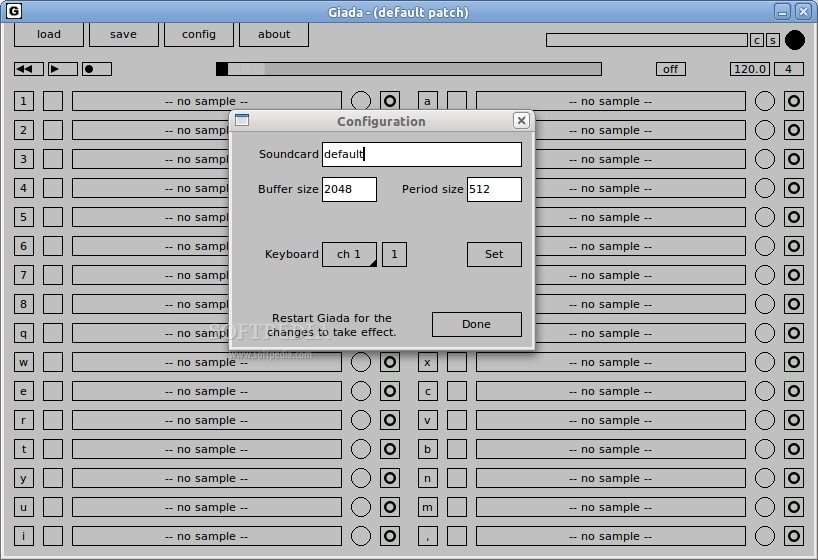
Task: Open the '-- no sample --' menu for channel y
Action: [207, 478]
